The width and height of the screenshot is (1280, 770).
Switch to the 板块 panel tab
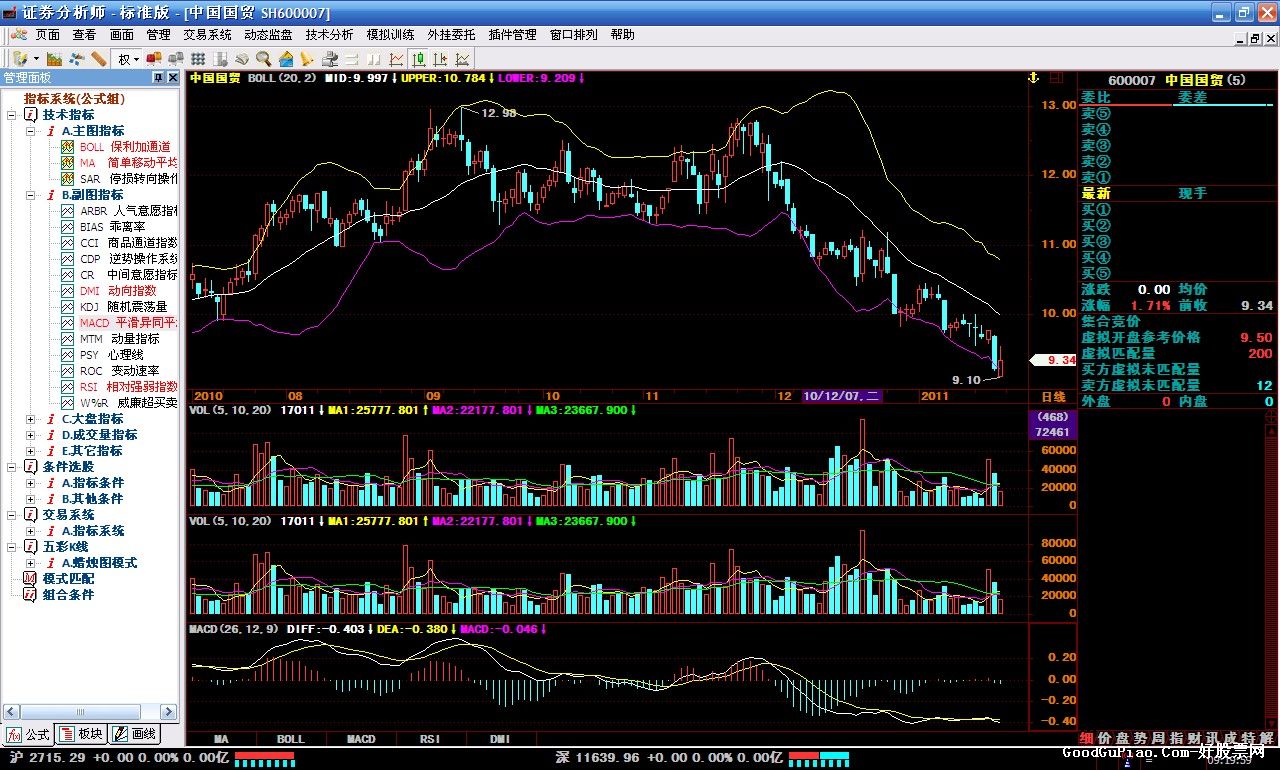point(80,734)
